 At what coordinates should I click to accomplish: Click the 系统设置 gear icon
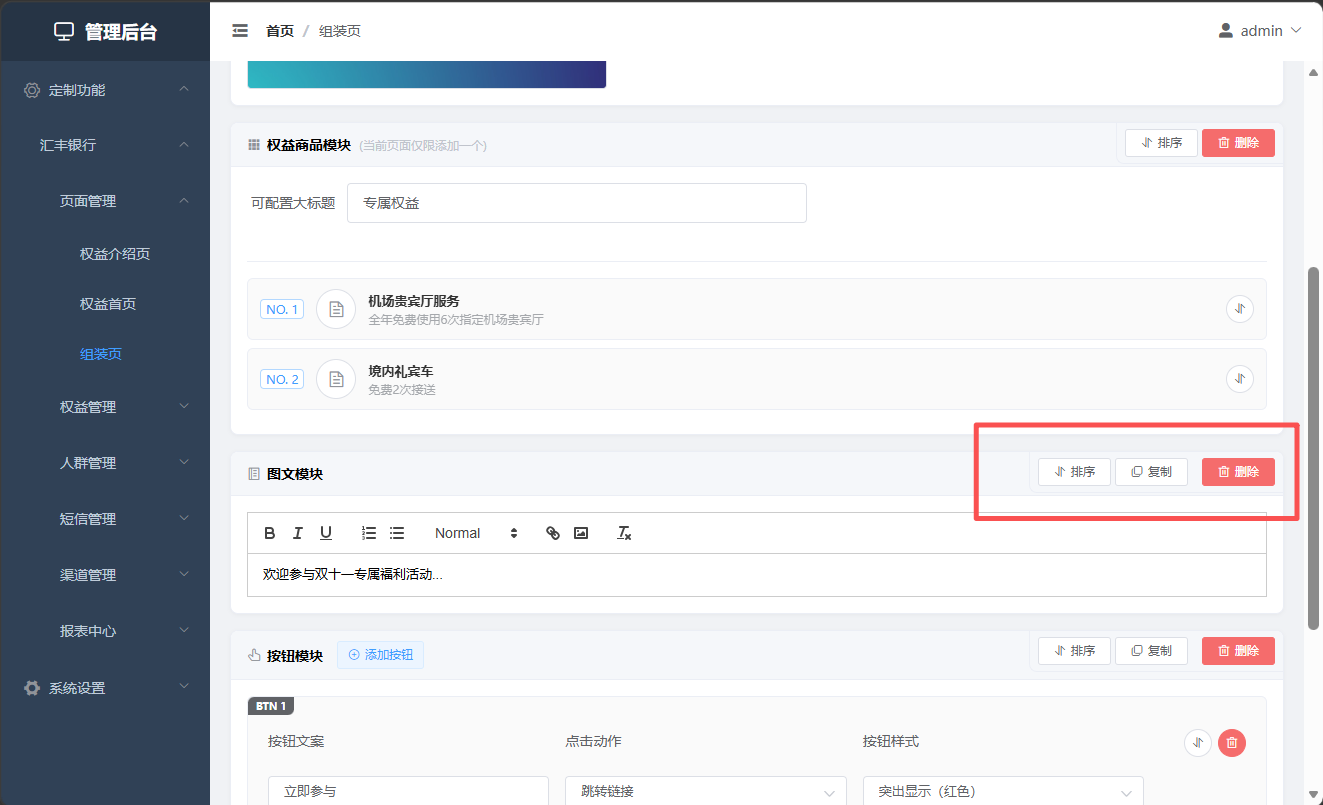click(32, 688)
